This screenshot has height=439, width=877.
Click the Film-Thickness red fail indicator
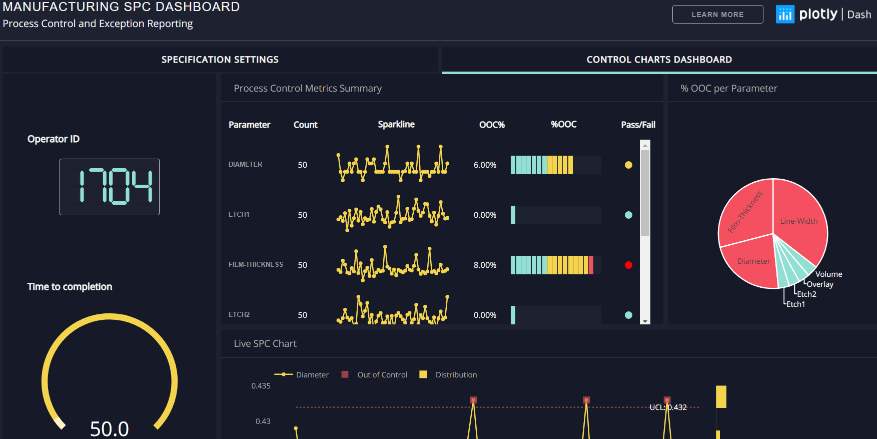[x=628, y=265]
